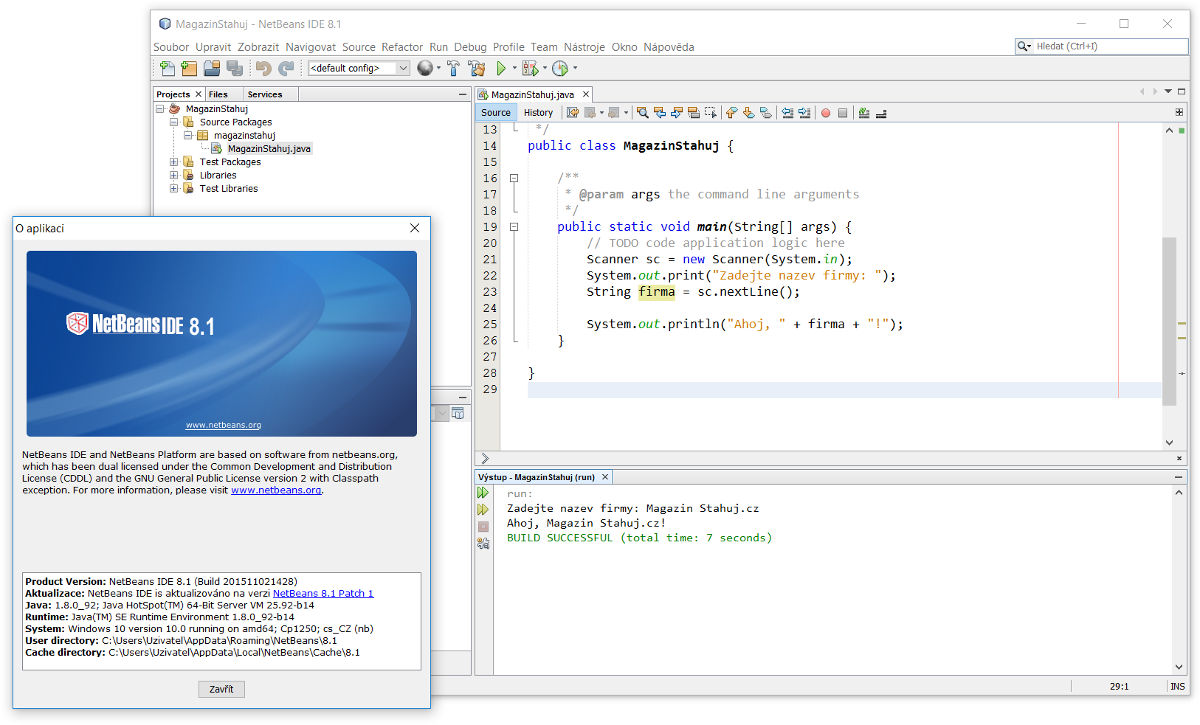This screenshot has width=1200, height=725.
Task: Click the Stop Macro Recording icon
Action: point(843,113)
